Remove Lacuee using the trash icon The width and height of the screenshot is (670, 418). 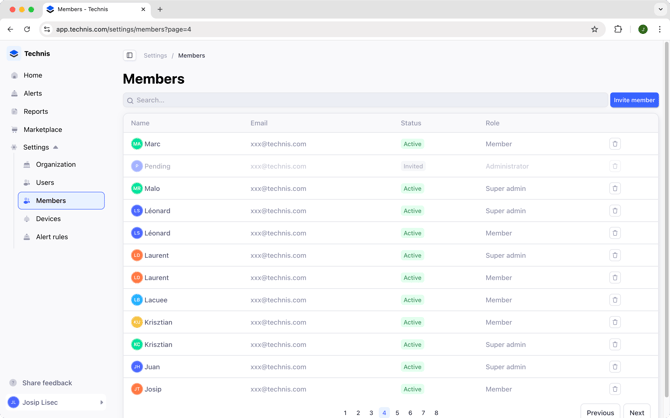[x=615, y=300]
